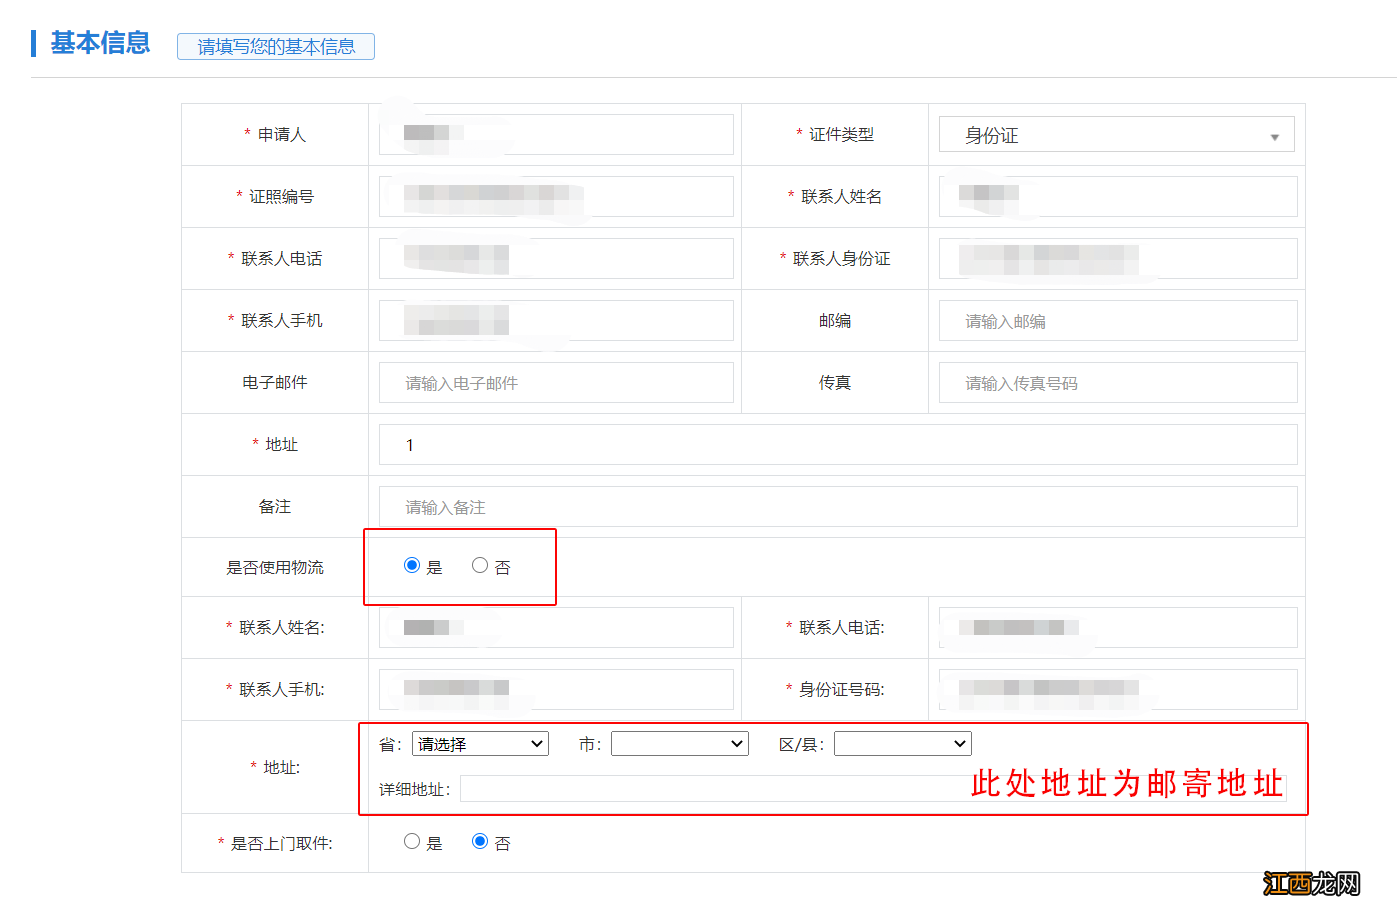Image resolution: width=1397 pixels, height=914 pixels.
Task: Focus the logistics 联系人电话: input field
Action: [x=1118, y=627]
